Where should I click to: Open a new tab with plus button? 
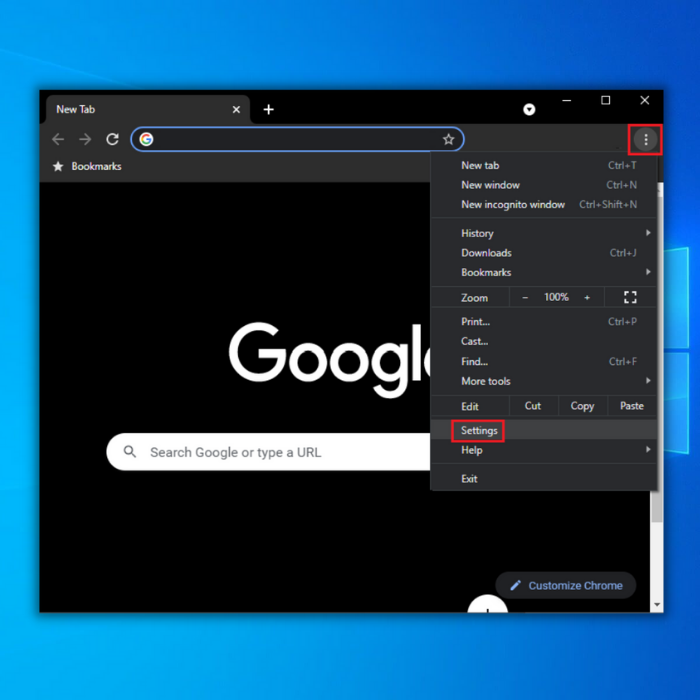pos(268,109)
